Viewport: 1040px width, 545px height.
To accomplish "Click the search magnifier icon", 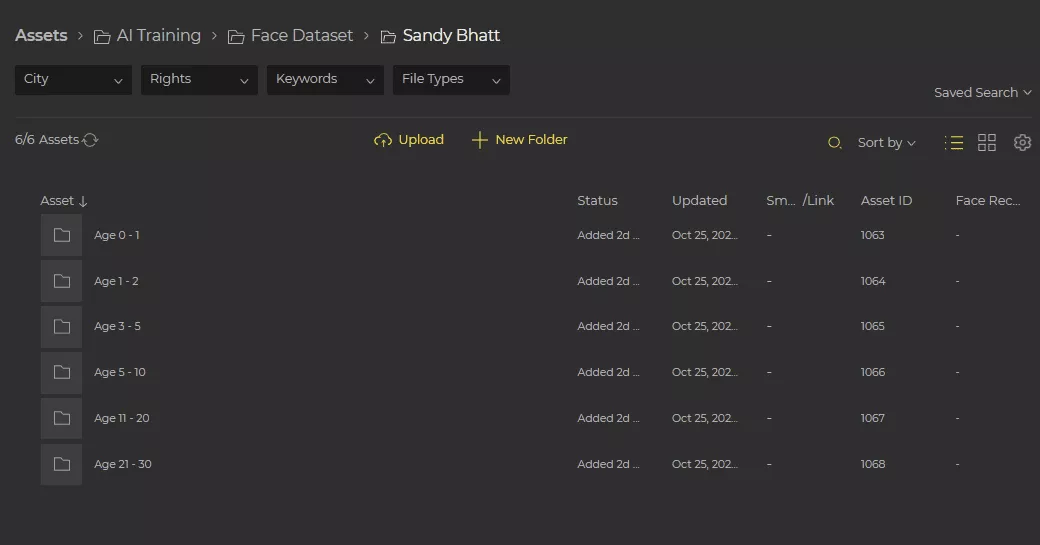I will pos(834,143).
